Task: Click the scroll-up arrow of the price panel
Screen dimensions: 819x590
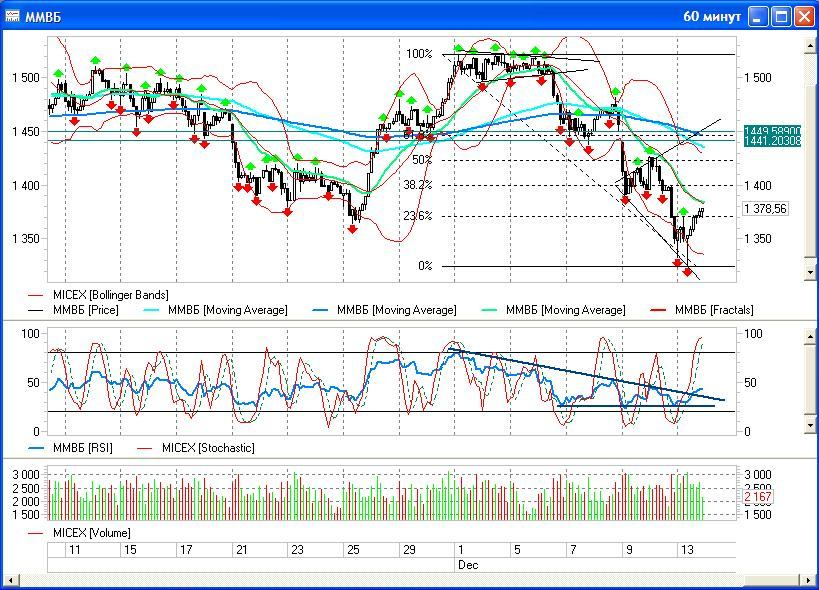Action: point(810,46)
